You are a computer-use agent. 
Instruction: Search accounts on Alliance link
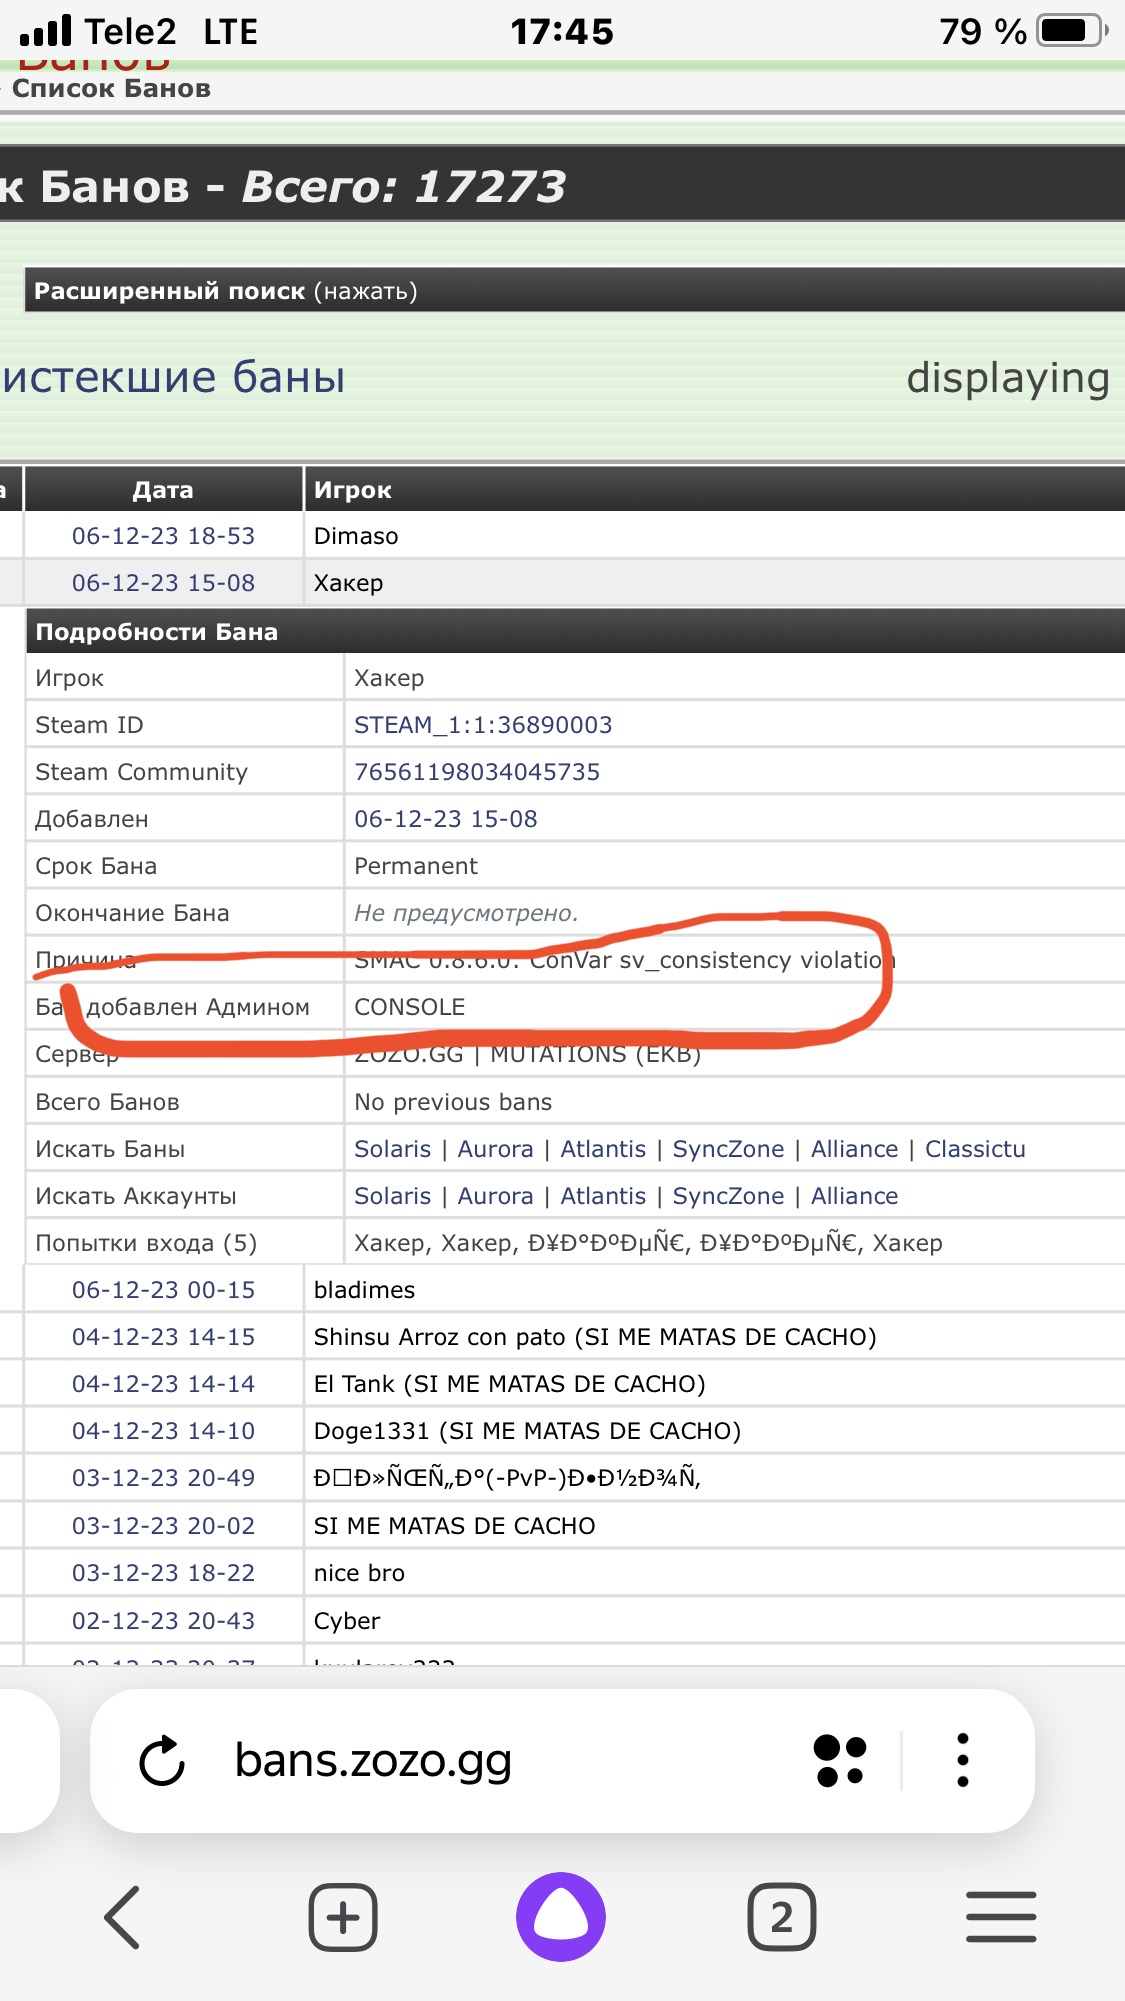[854, 1196]
